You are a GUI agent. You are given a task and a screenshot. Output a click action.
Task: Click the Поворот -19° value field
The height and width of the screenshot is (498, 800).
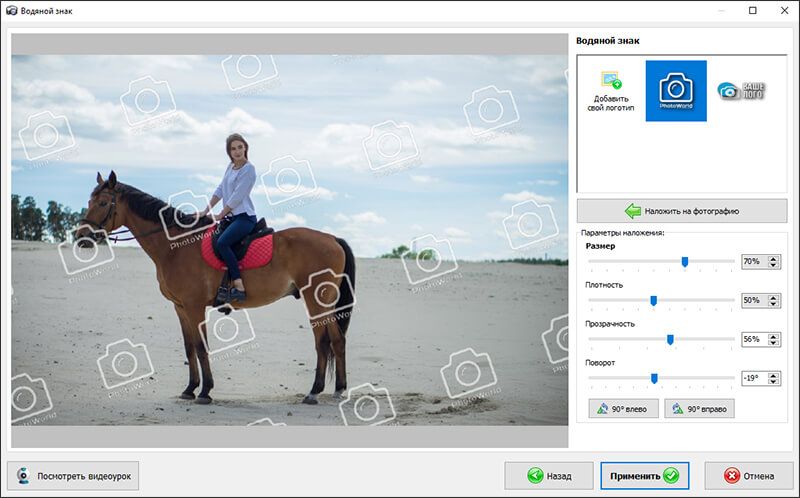[754, 378]
